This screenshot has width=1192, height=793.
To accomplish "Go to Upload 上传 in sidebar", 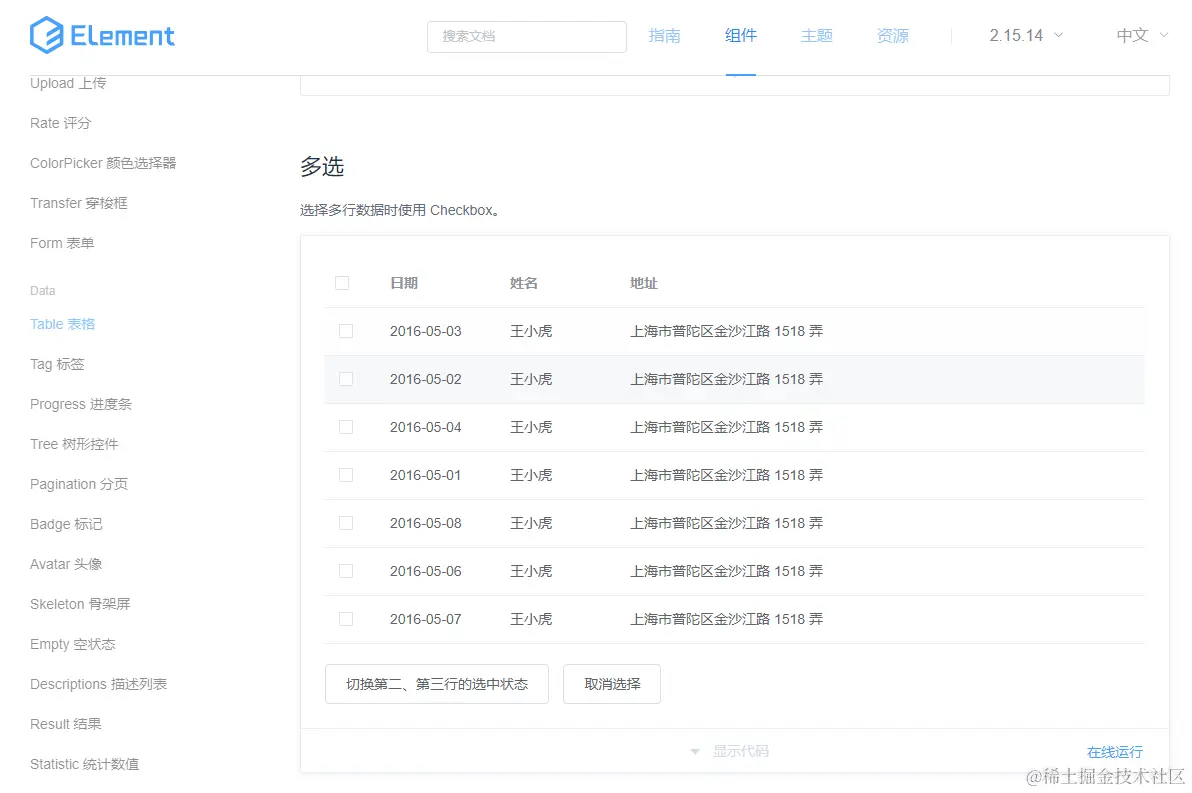I will [x=68, y=83].
